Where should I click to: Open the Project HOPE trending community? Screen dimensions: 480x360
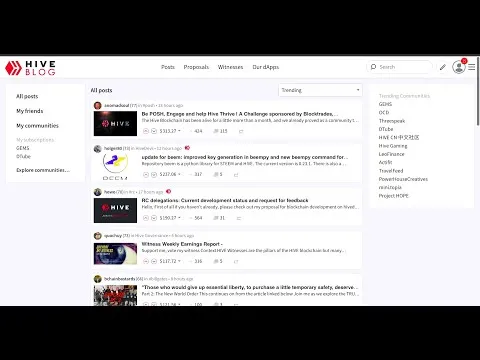(x=394, y=196)
